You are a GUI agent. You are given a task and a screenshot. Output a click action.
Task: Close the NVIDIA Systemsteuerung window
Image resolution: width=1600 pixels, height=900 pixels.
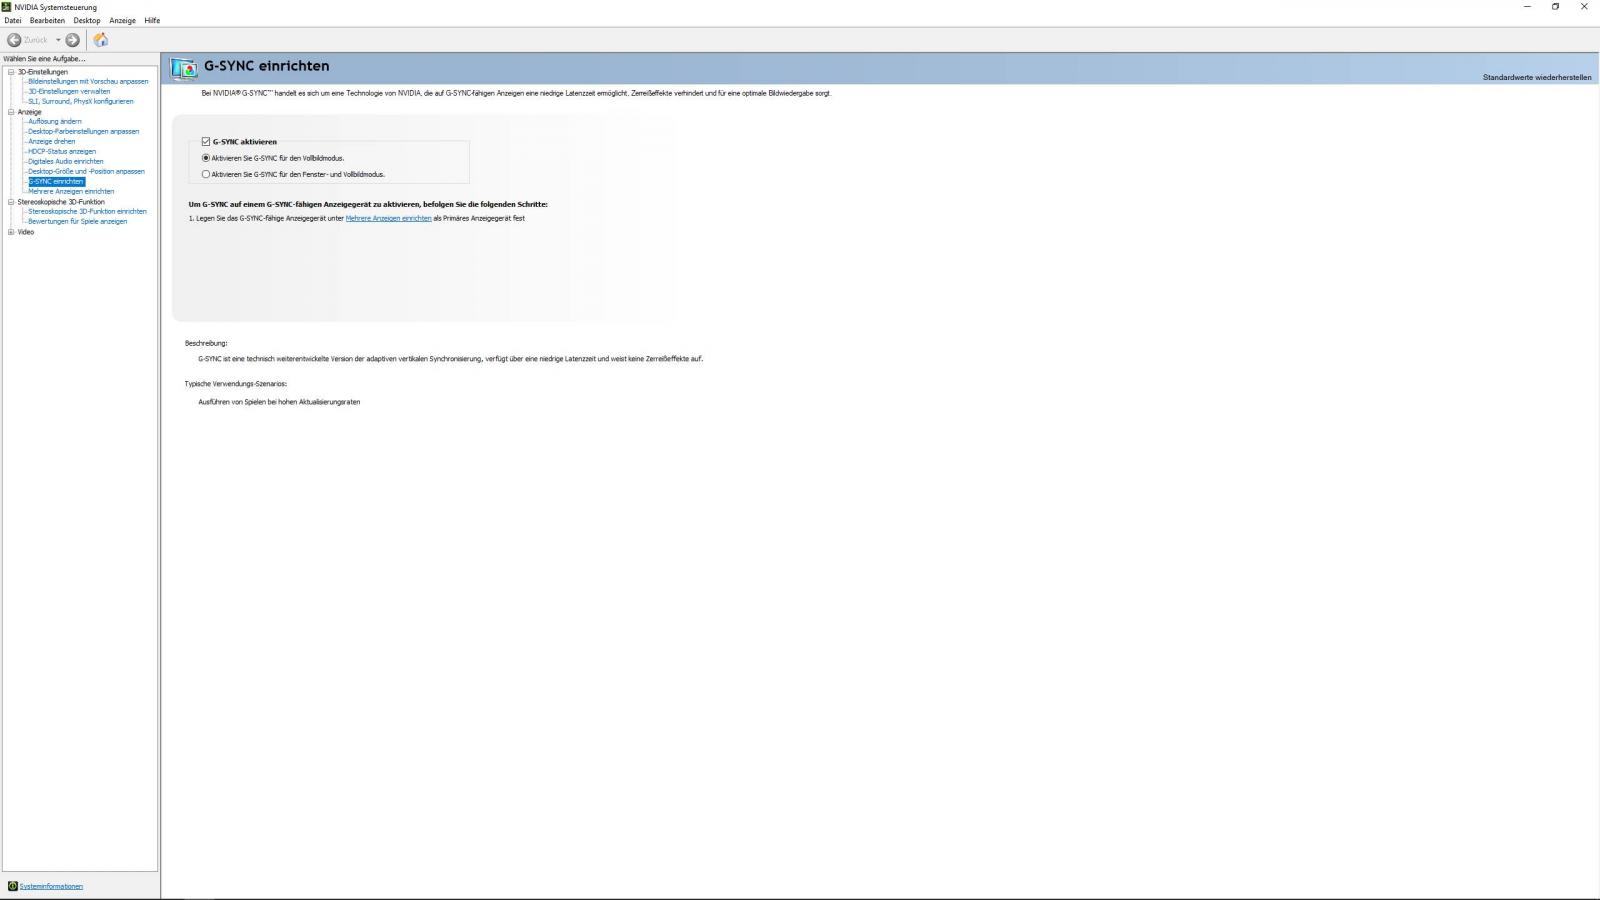(1584, 7)
